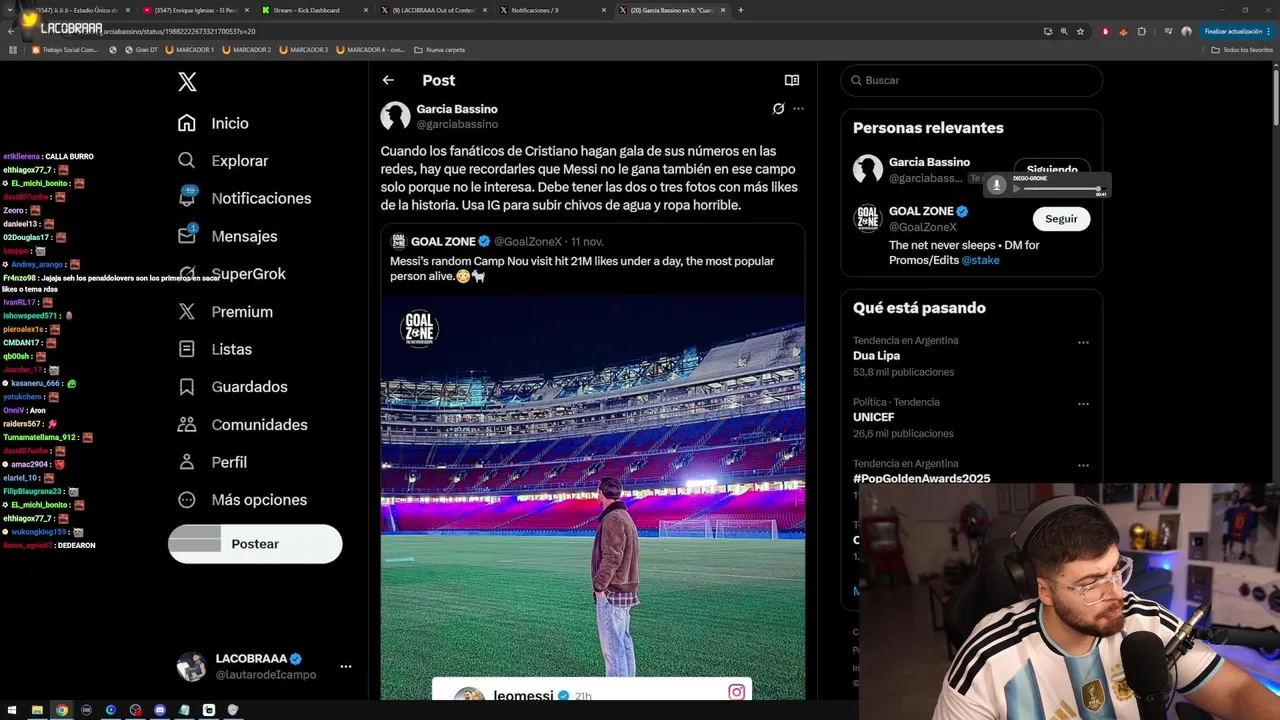This screenshot has width=1280, height=720.
Task: Open Perfil in sidebar
Action: (x=212, y=462)
